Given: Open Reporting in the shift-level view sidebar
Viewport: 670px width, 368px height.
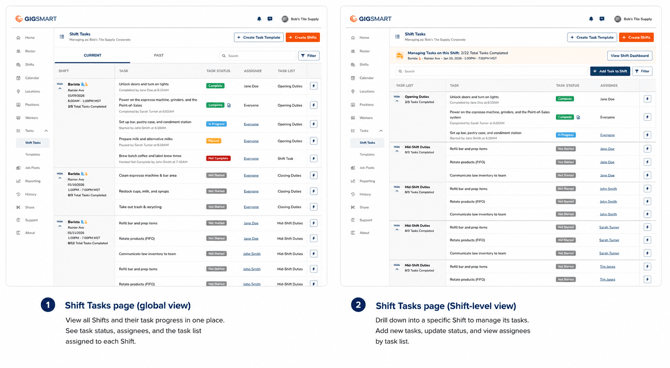Looking at the screenshot, I should click(x=363, y=181).
